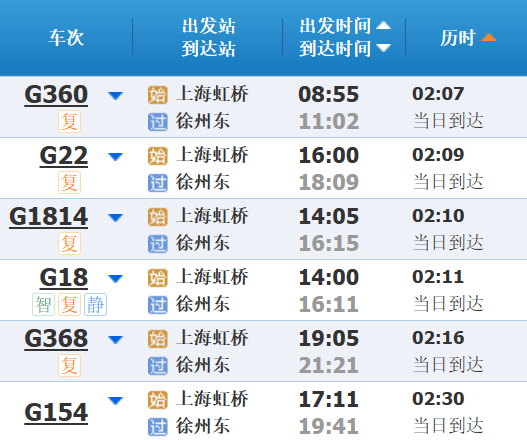527x440 pixels.
Task: Expand stop details for train G18
Action: [115, 279]
